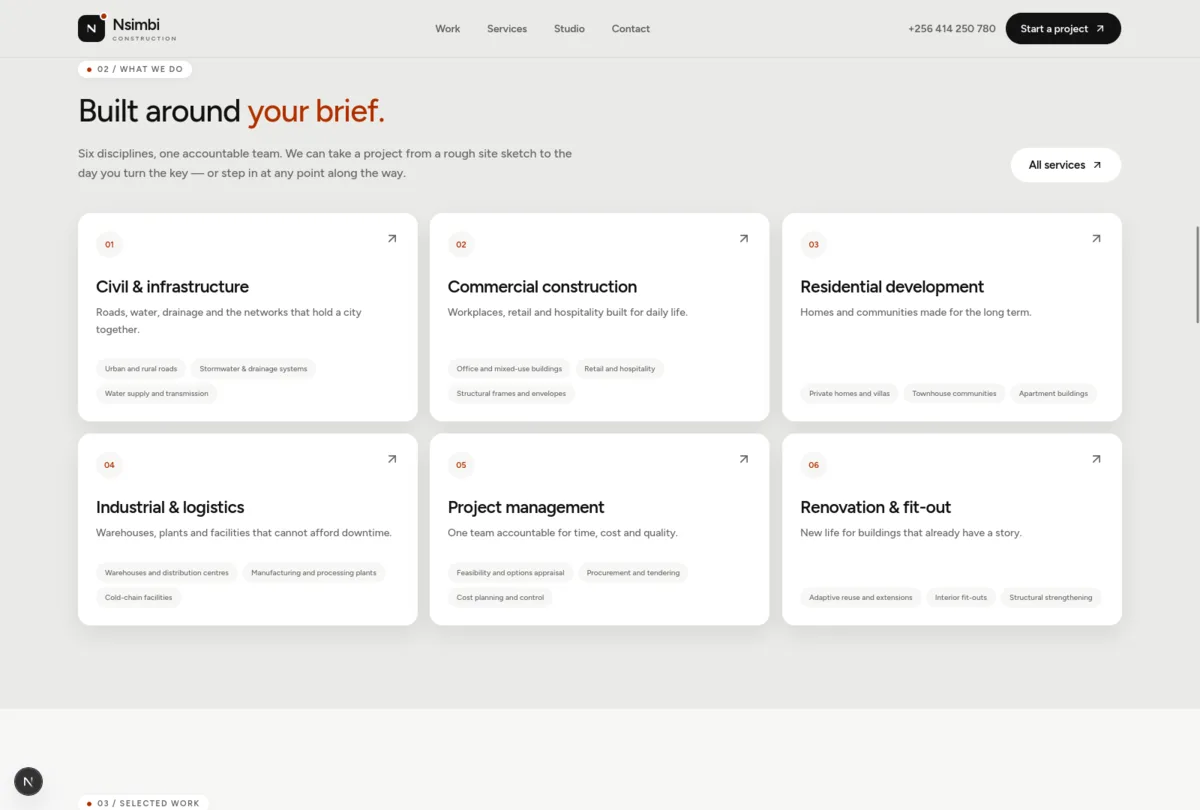
Task: Go to the Work nav item
Action: tap(448, 29)
